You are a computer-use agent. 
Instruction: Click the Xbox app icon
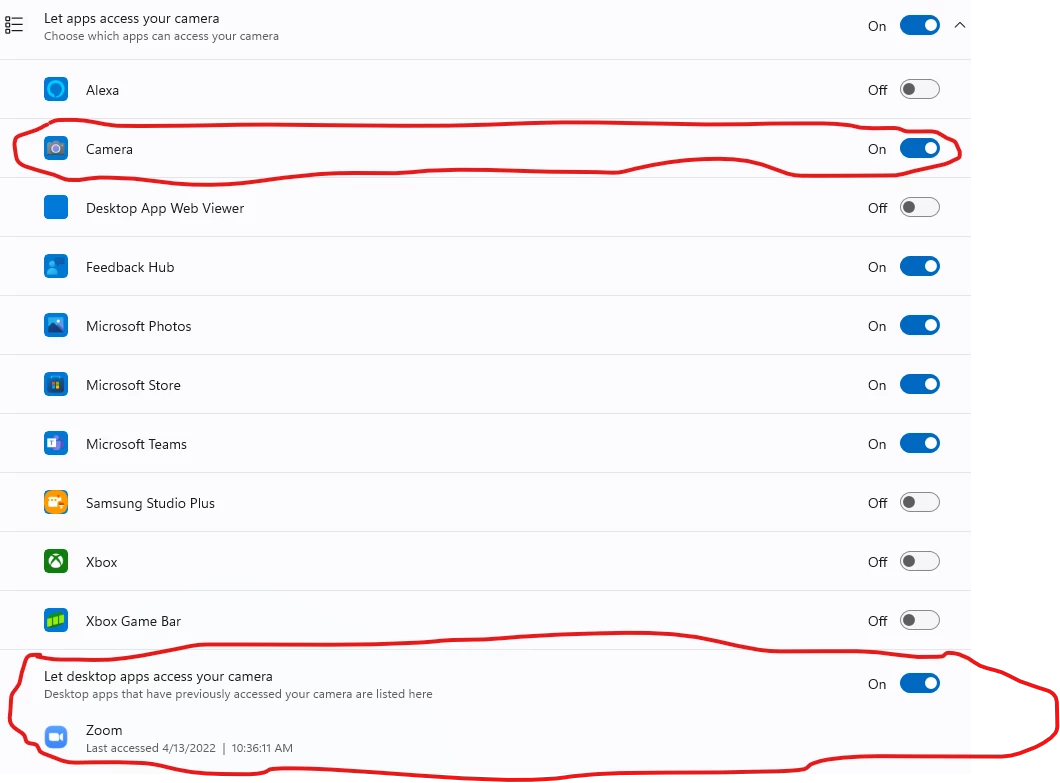tap(56, 561)
